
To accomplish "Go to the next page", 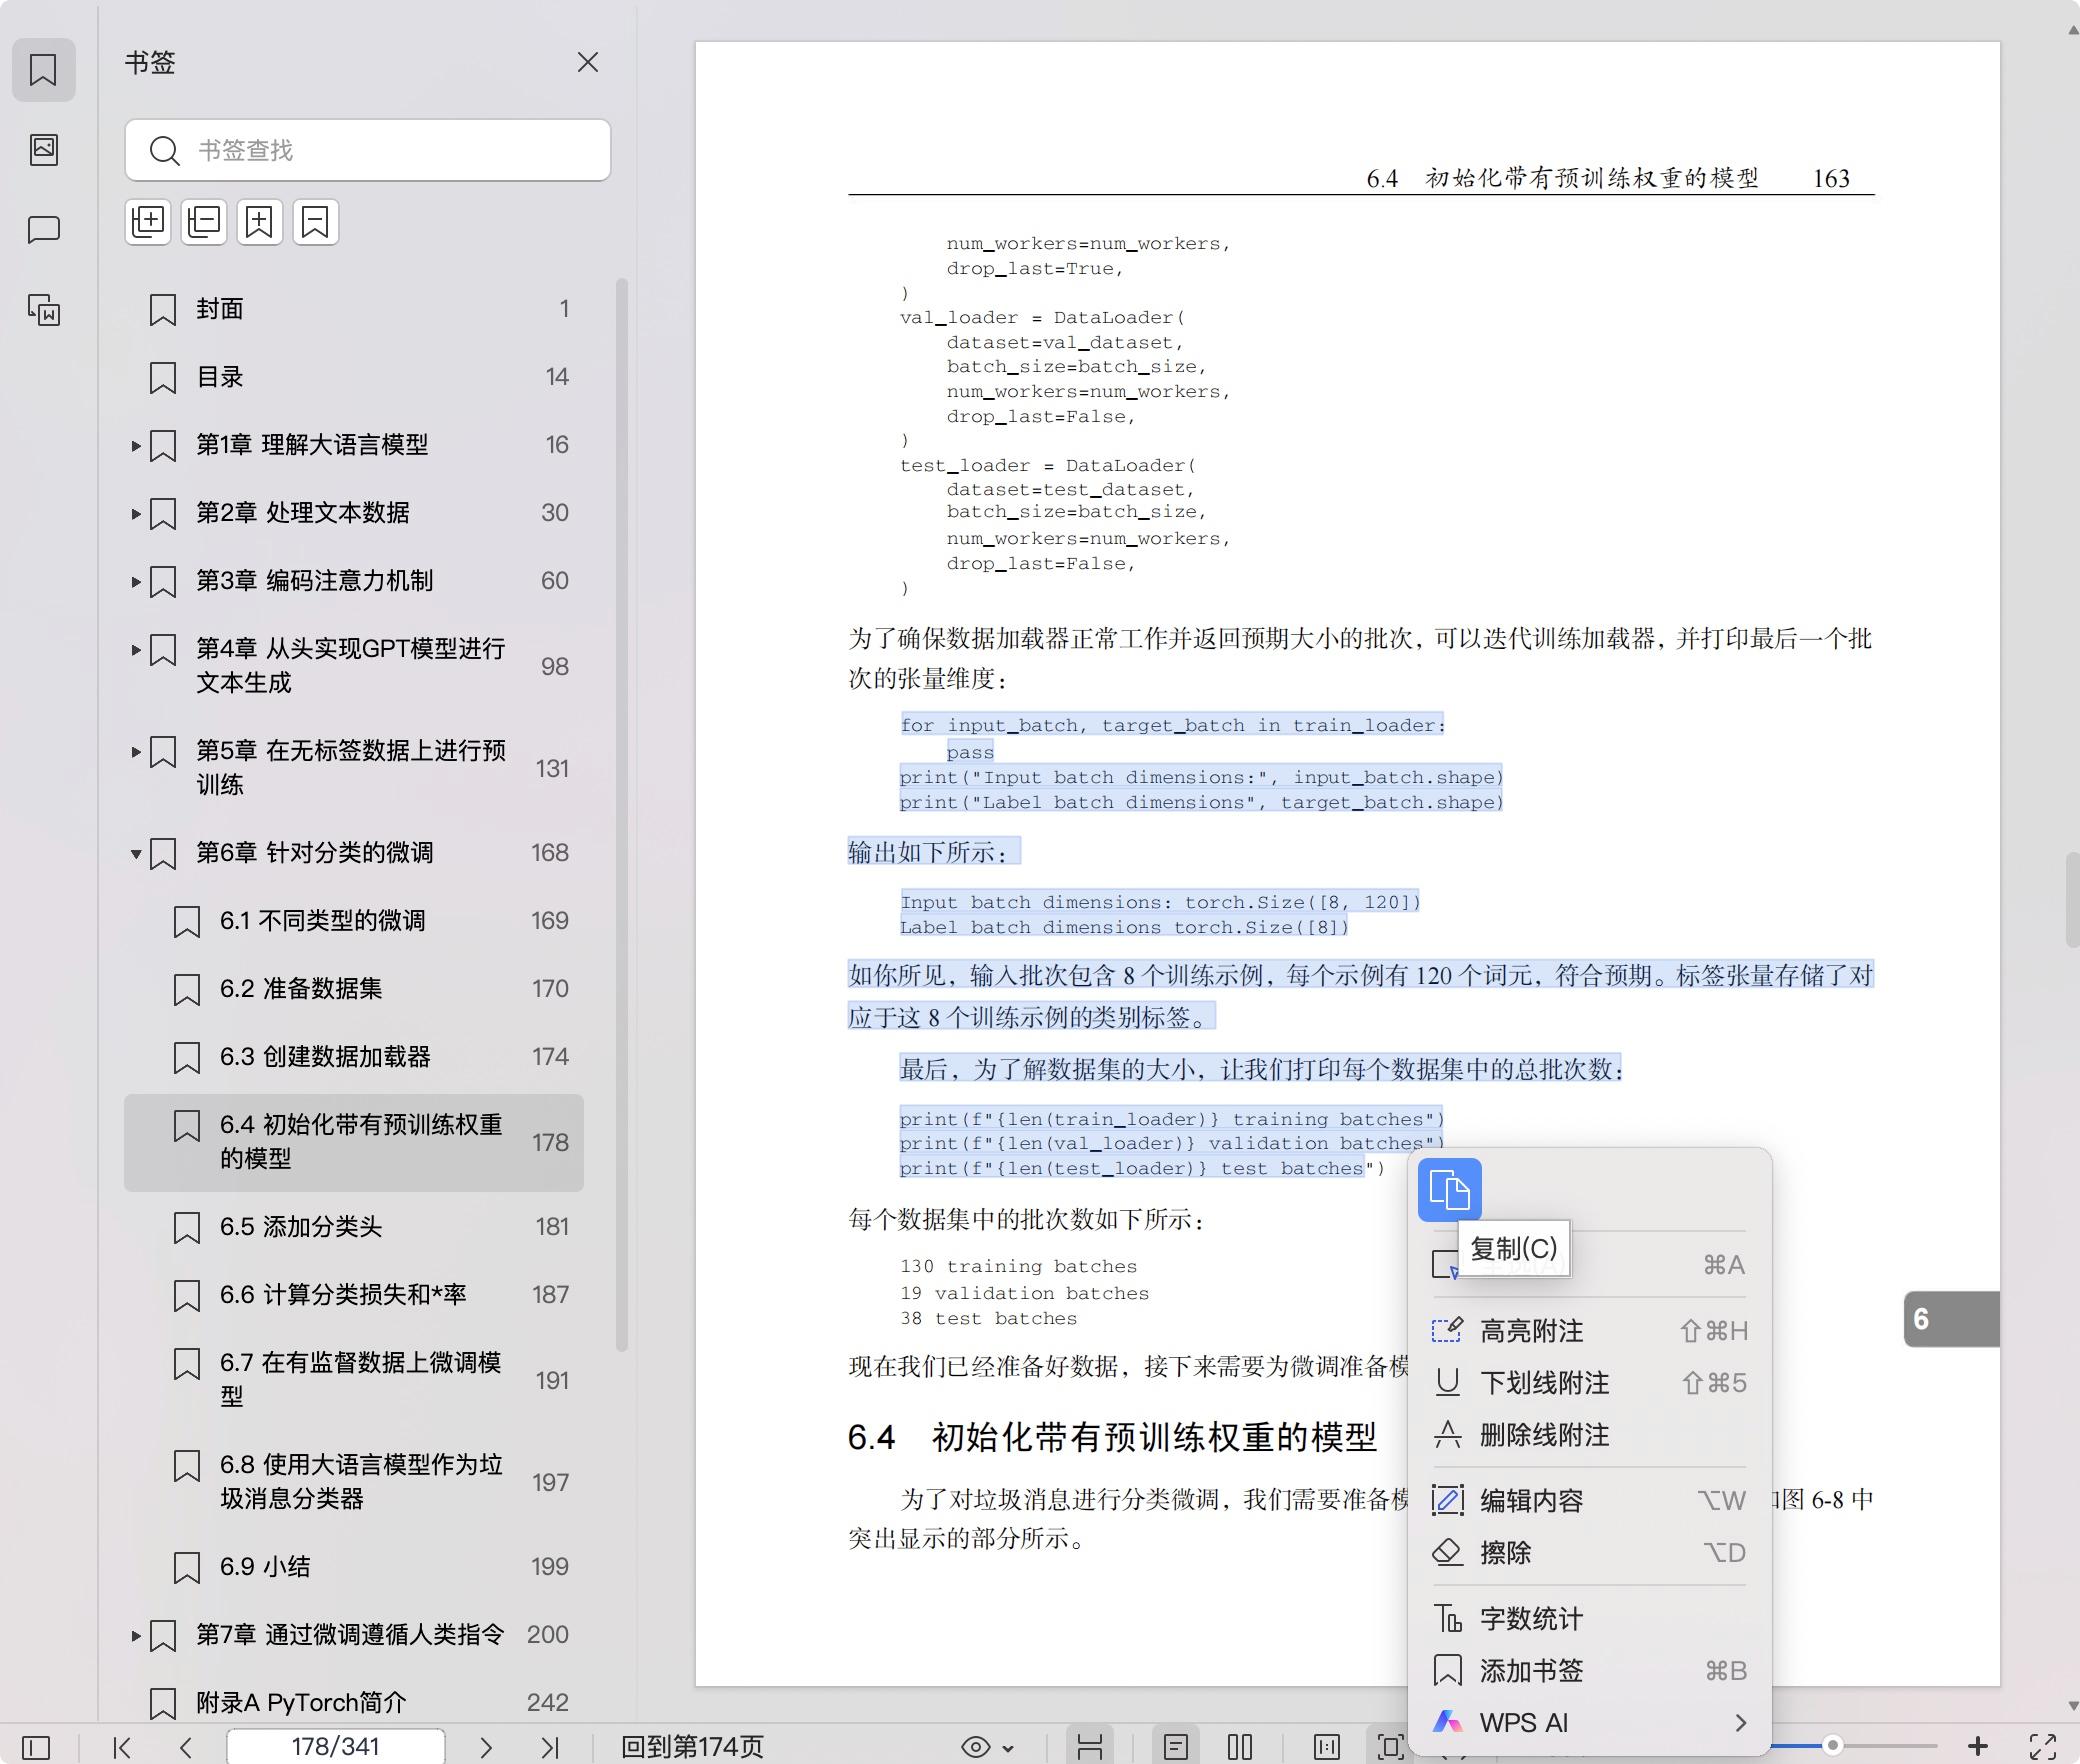I will pos(486,1746).
